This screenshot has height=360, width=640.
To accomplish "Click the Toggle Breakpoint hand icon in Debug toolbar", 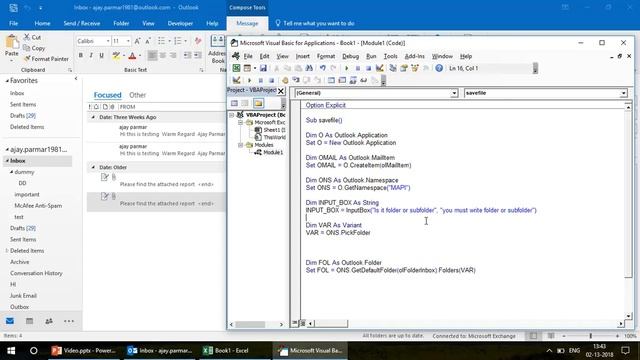I will click(285, 80).
